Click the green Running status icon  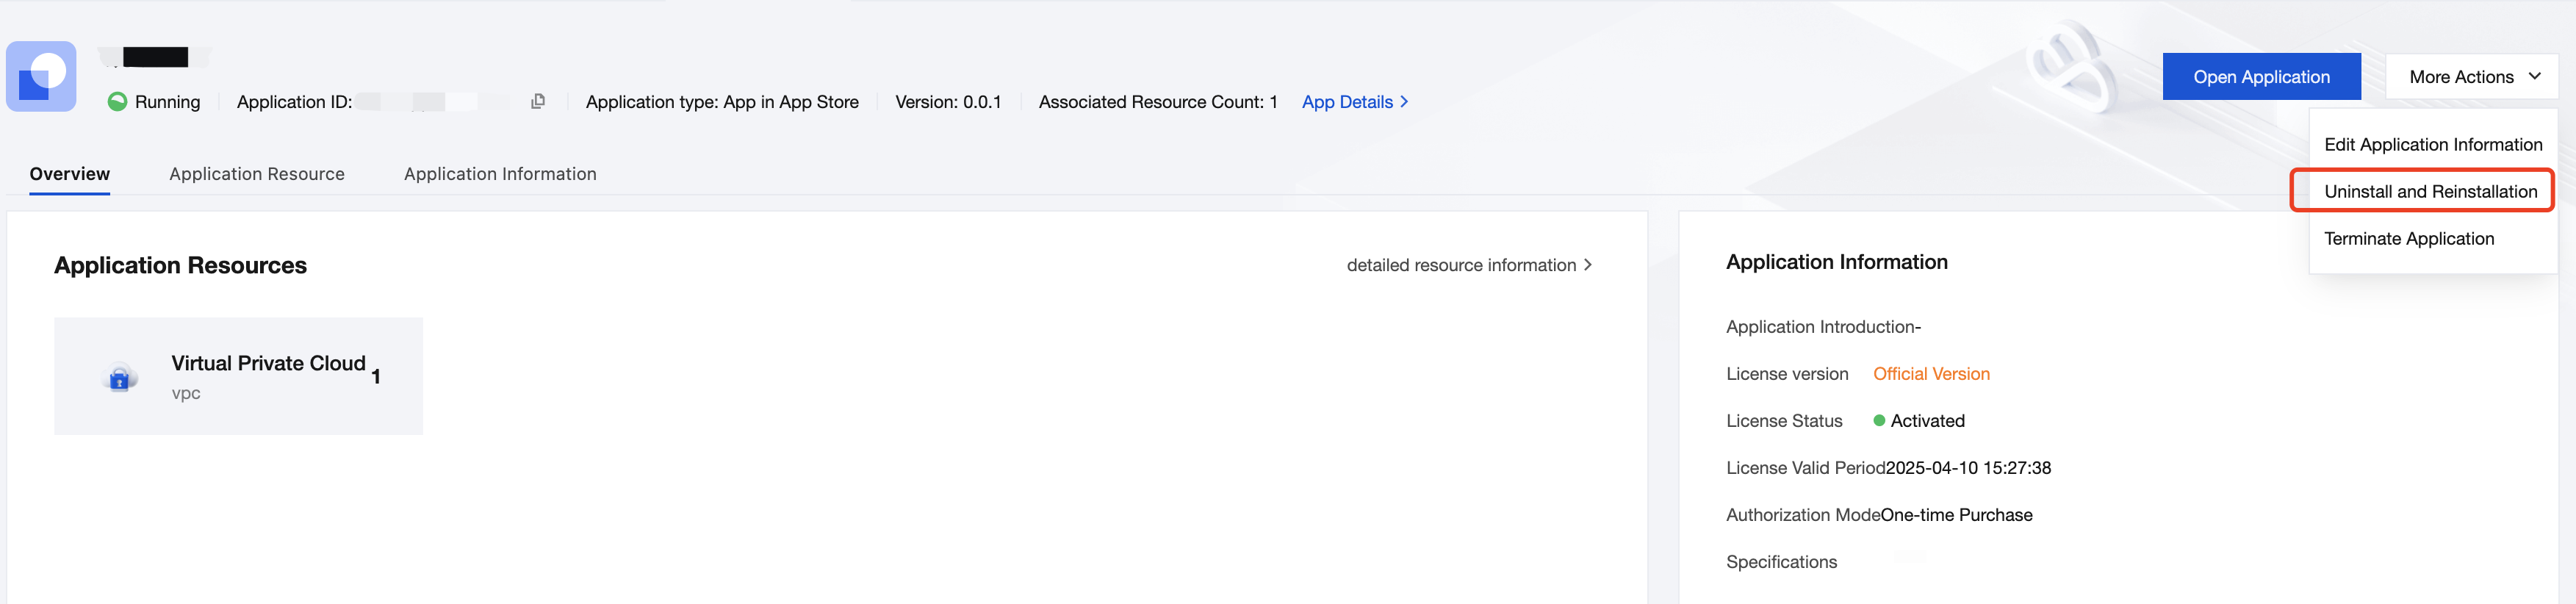(117, 102)
